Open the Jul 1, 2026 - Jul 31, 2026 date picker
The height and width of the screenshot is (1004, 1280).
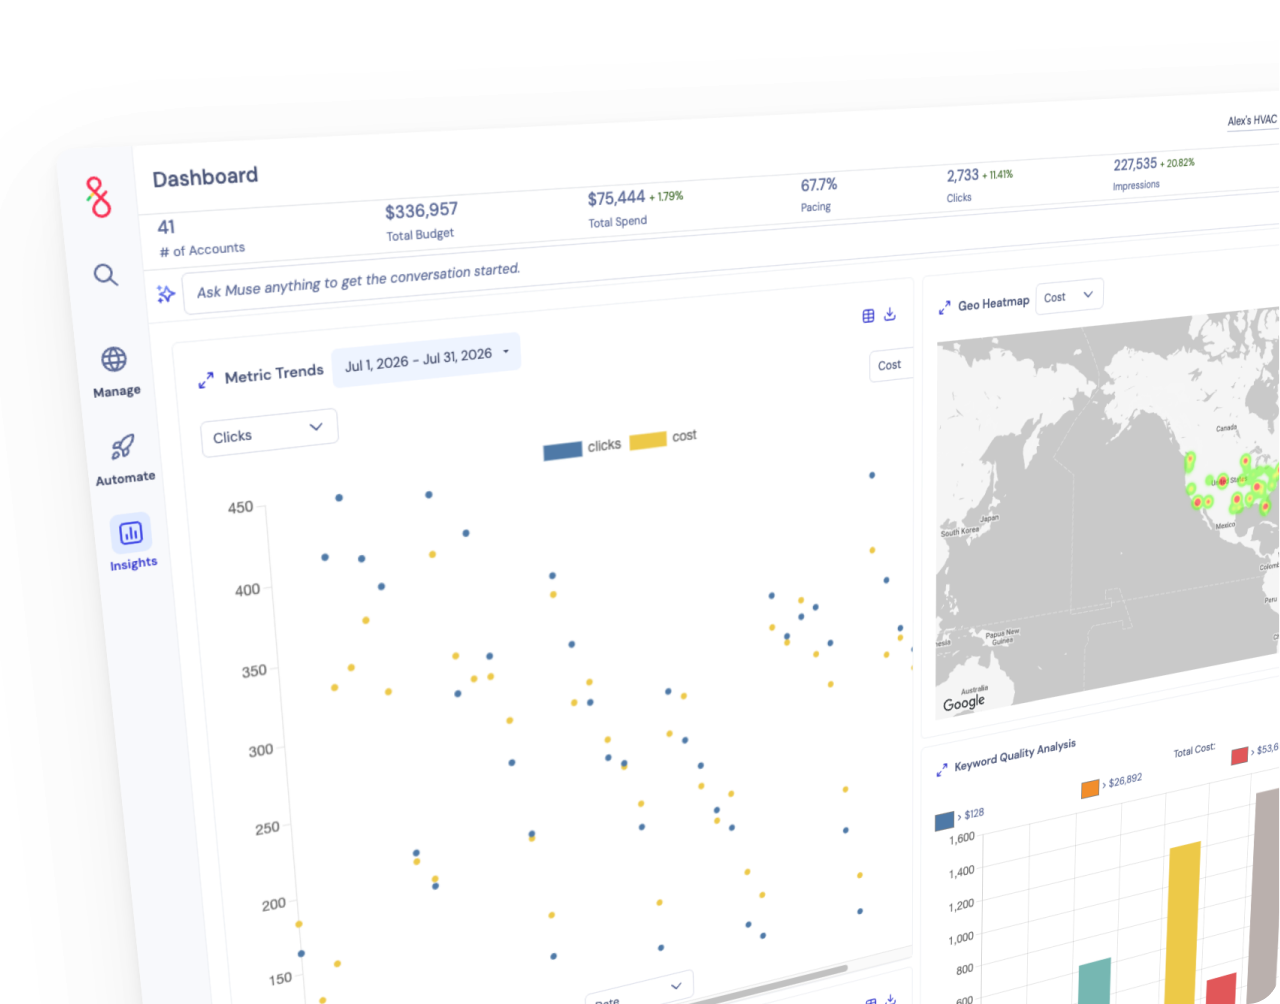[x=426, y=359]
